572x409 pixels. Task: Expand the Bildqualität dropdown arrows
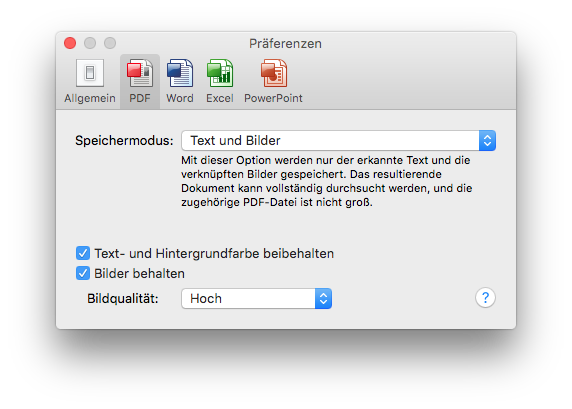(x=323, y=298)
